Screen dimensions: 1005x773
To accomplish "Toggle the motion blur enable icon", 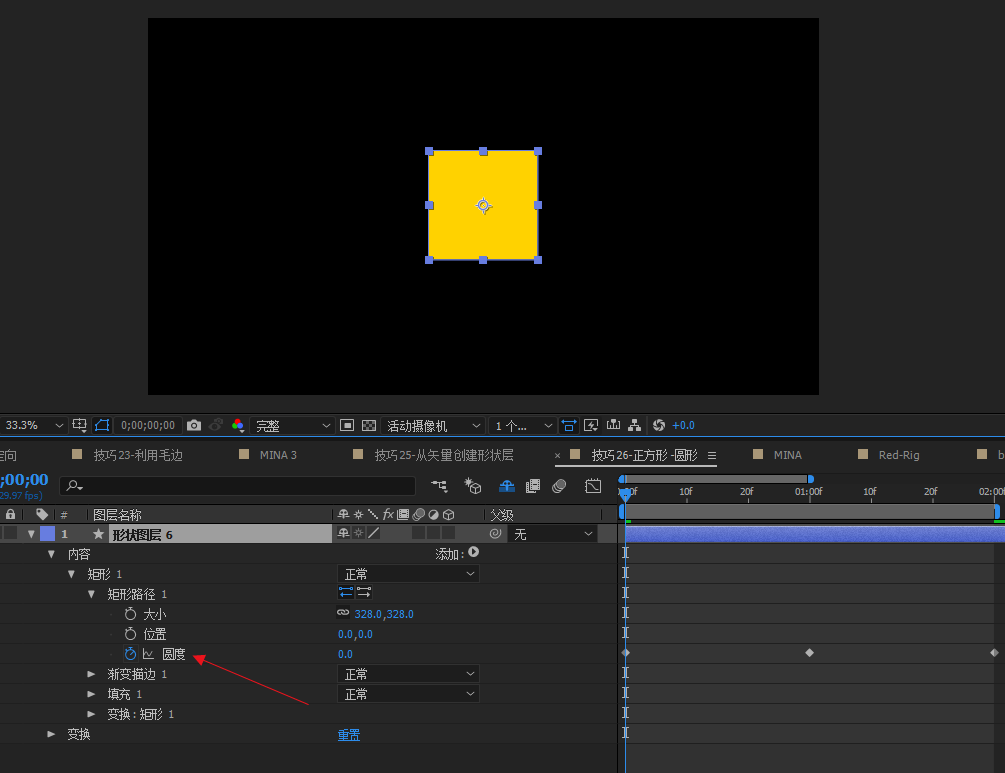I will point(559,486).
